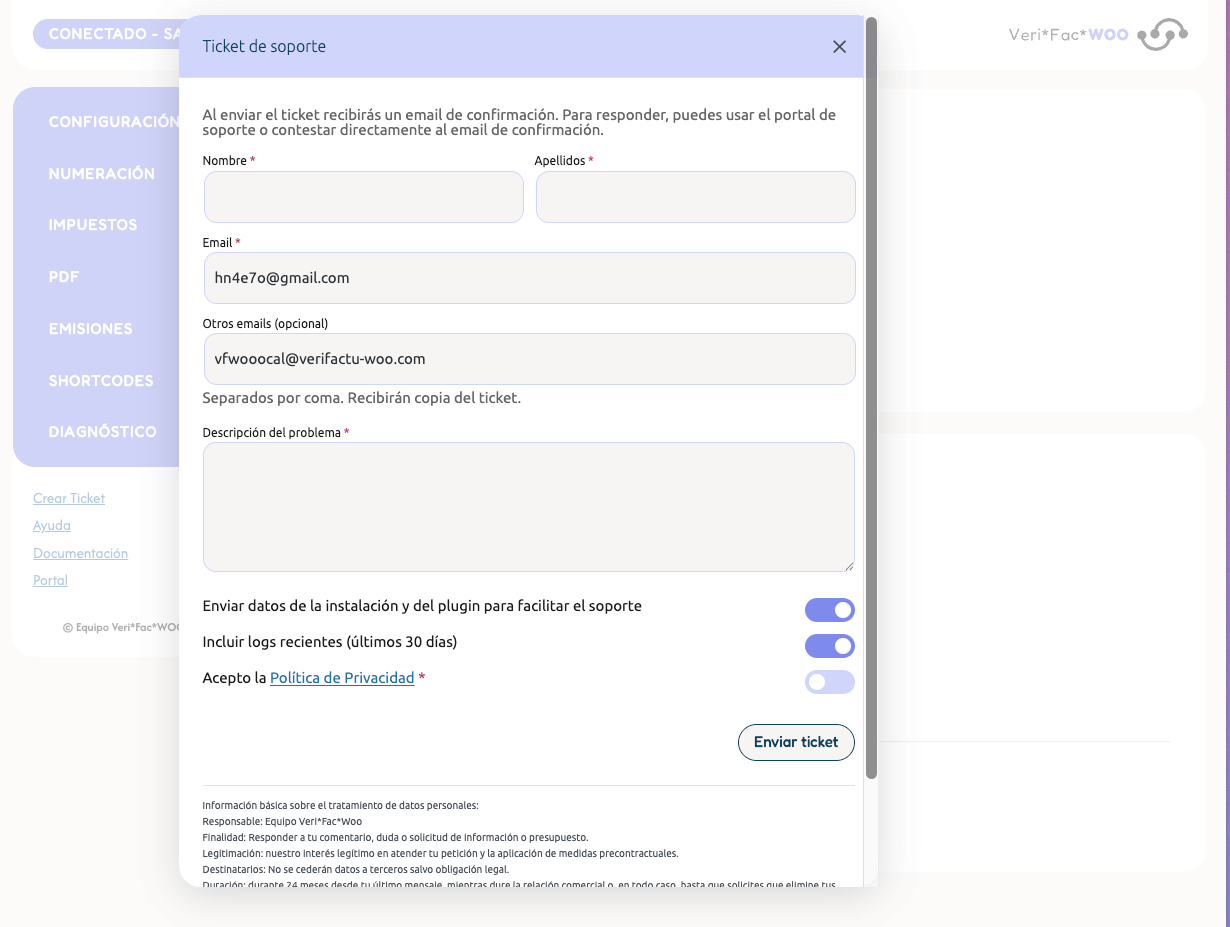Open the Configuración menu item
The height and width of the screenshot is (927, 1230).
(x=114, y=121)
